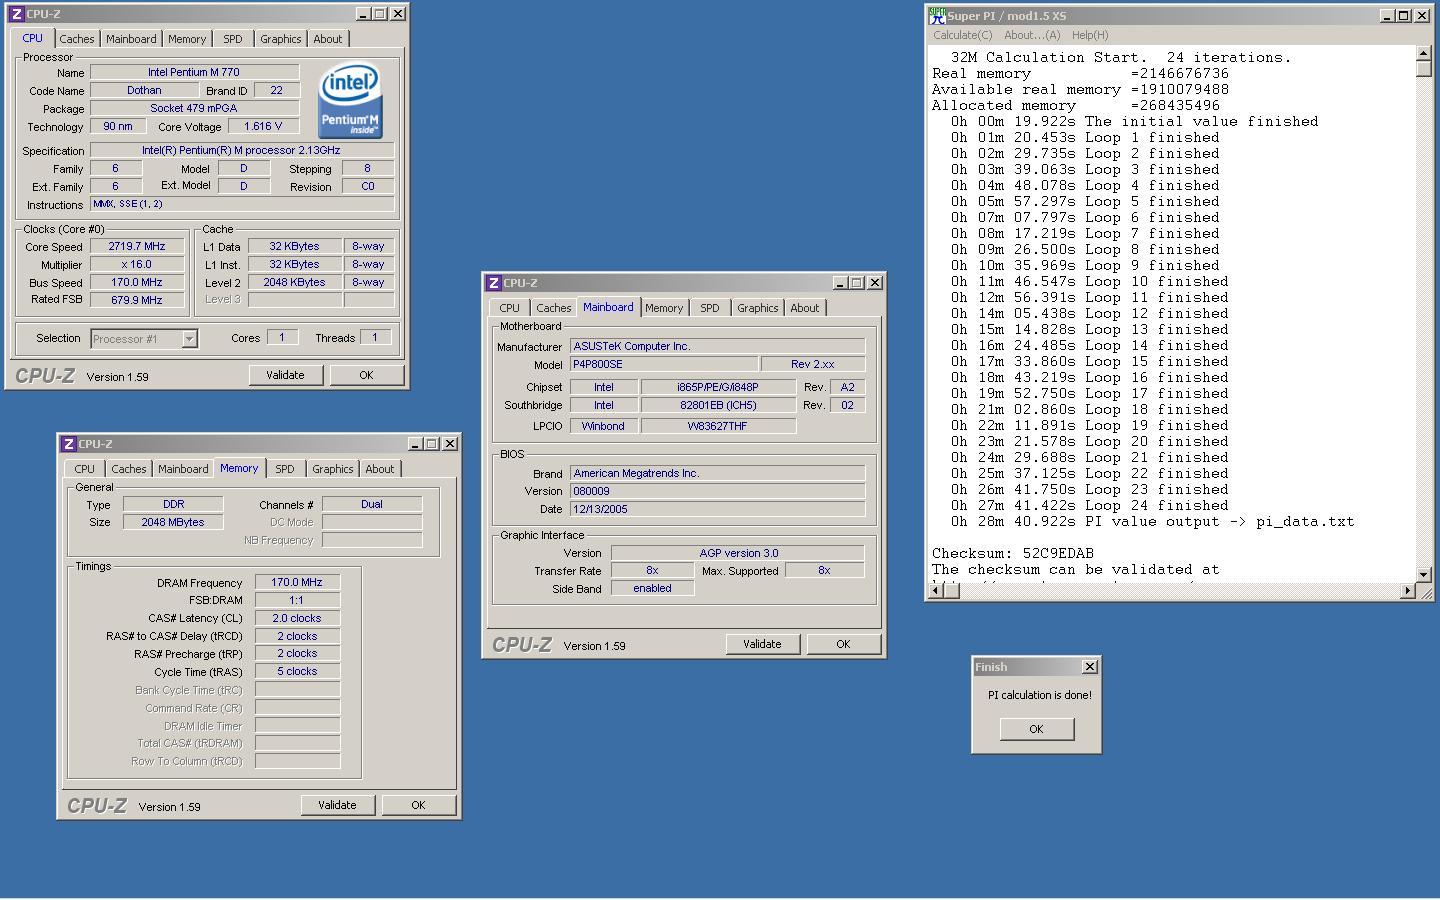Viewport: 1440px width, 900px height.
Task: Switch to the SPD tab in the CPU window
Action: point(233,39)
